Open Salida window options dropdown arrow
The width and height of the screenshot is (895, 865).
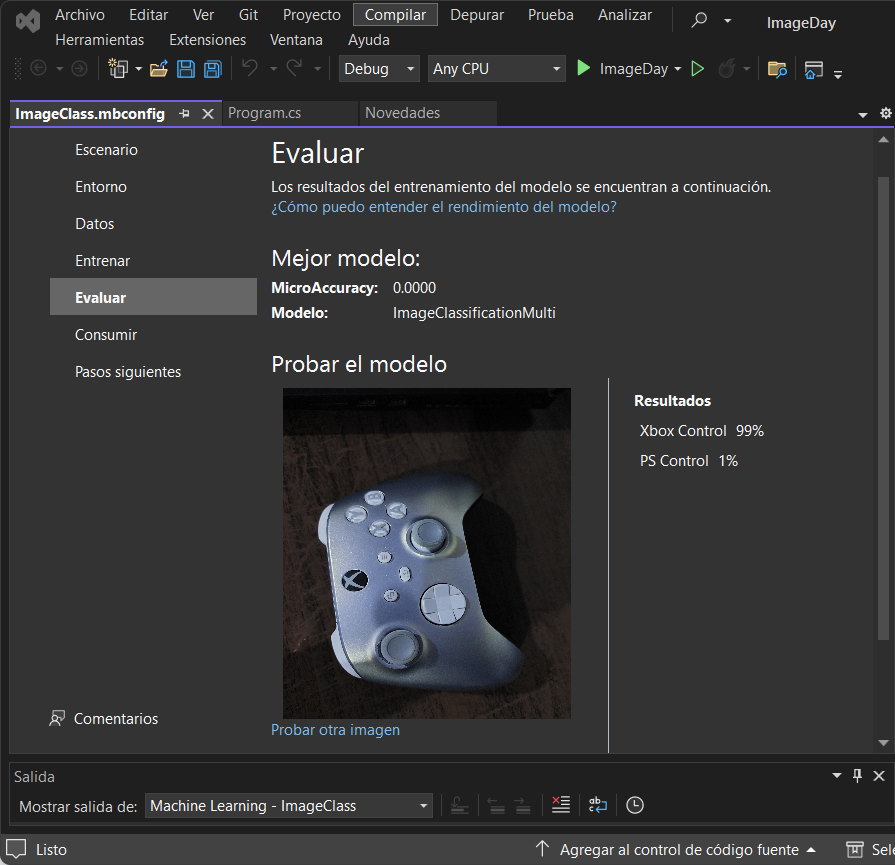click(x=837, y=775)
